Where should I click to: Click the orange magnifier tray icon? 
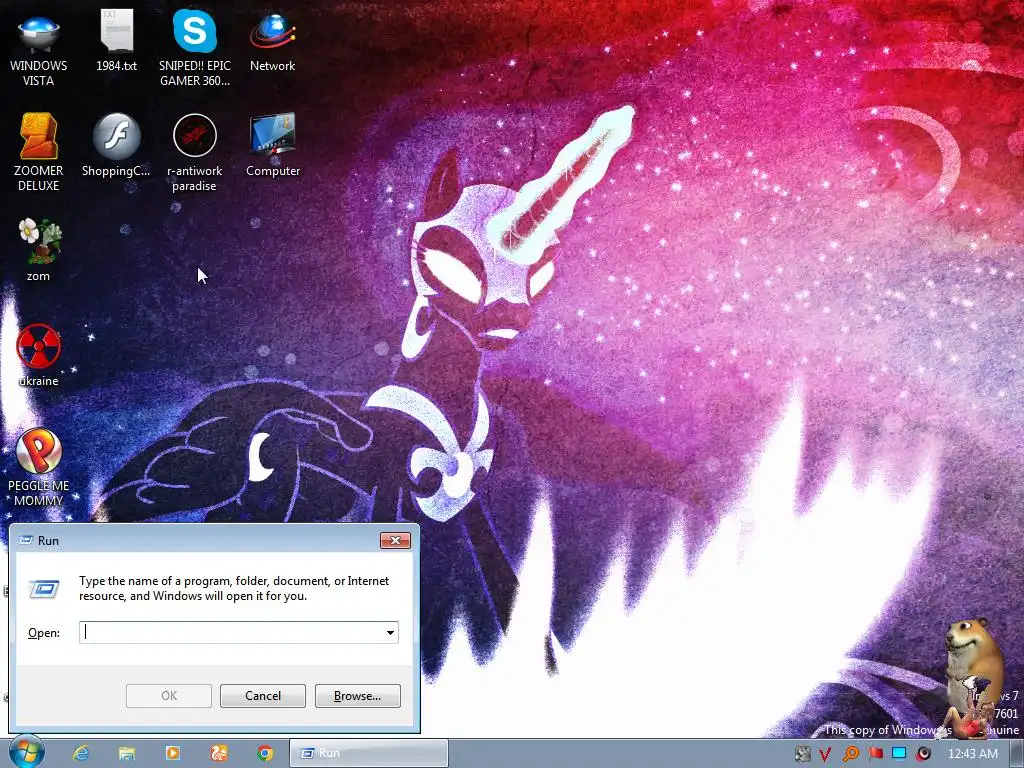tap(850, 754)
